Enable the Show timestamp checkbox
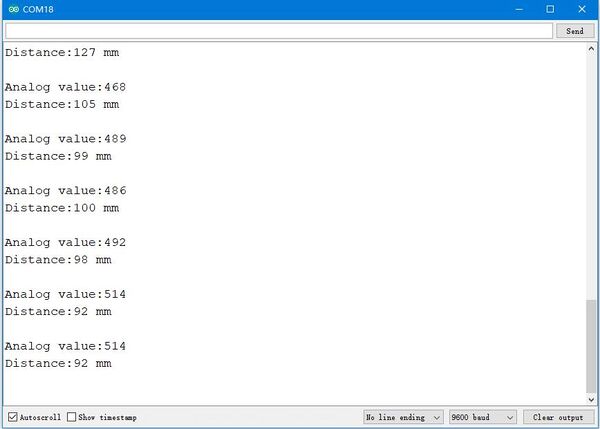Viewport: 600px width, 429px height. pyautogui.click(x=72, y=417)
